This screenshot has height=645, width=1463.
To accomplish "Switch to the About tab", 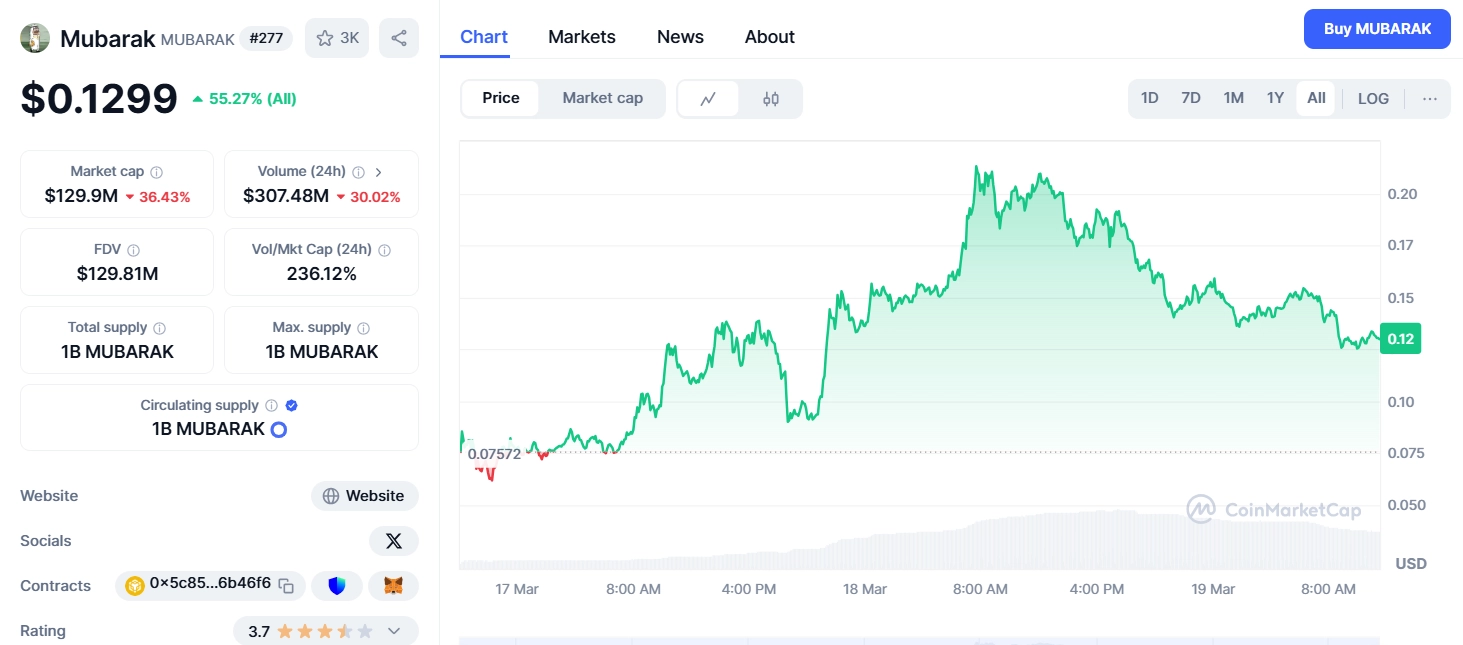I will pyautogui.click(x=770, y=37).
